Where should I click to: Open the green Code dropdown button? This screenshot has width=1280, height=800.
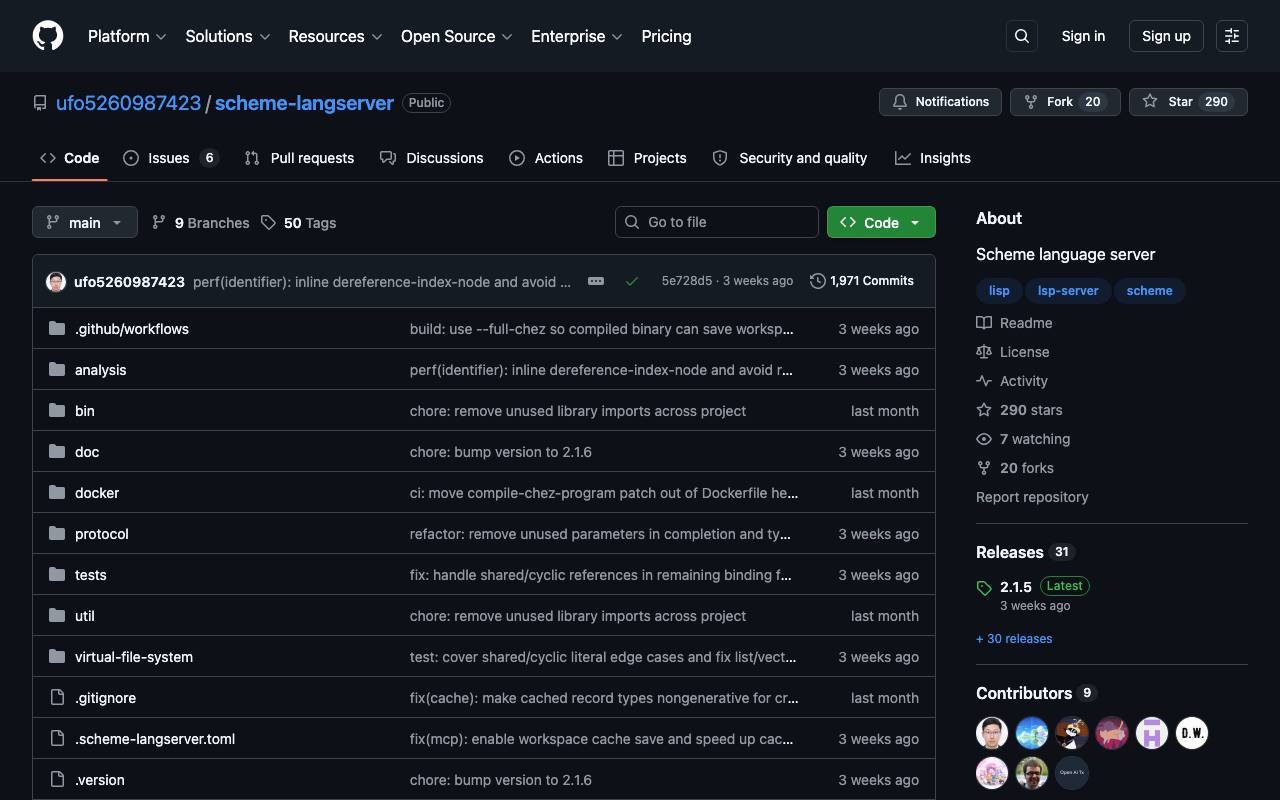click(881, 222)
